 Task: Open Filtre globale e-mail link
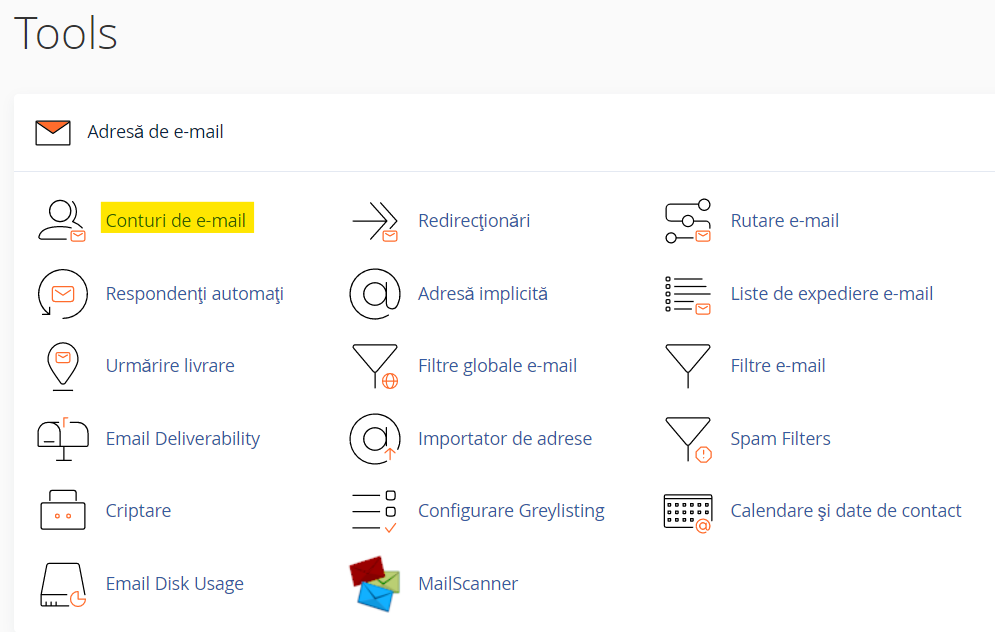[498, 365]
